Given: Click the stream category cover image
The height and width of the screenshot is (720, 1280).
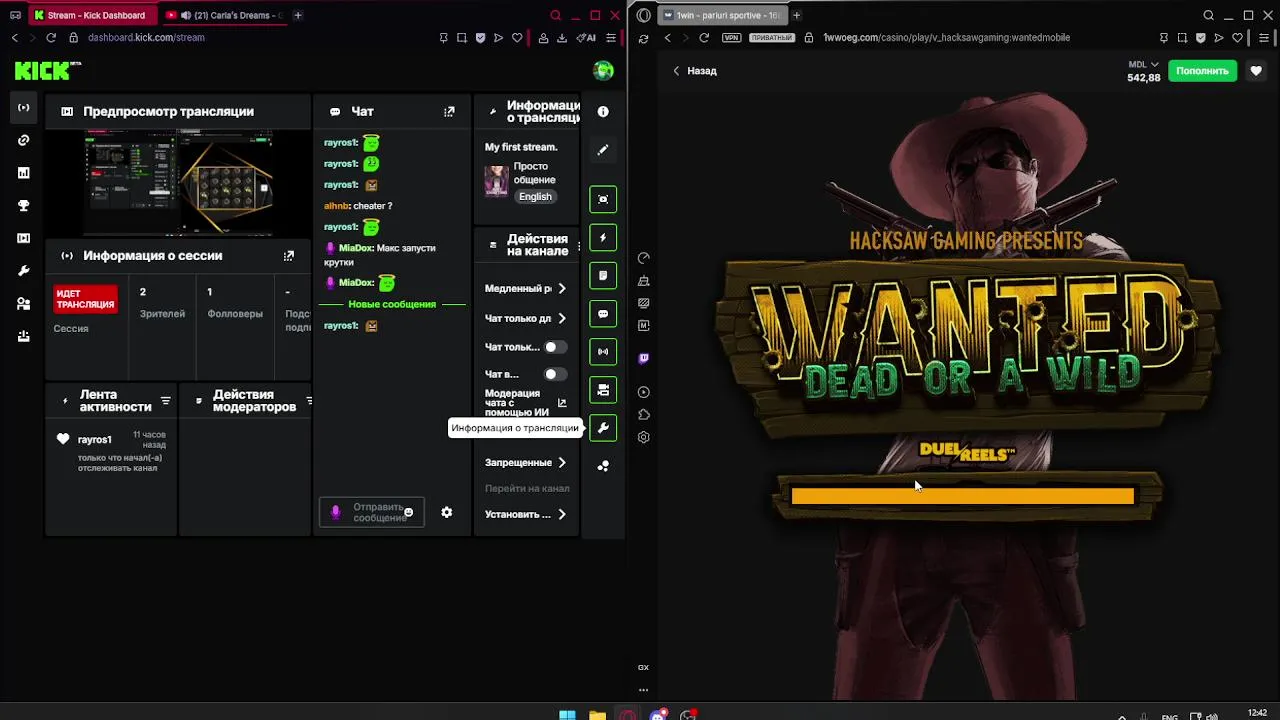Looking at the screenshot, I should tap(497, 182).
